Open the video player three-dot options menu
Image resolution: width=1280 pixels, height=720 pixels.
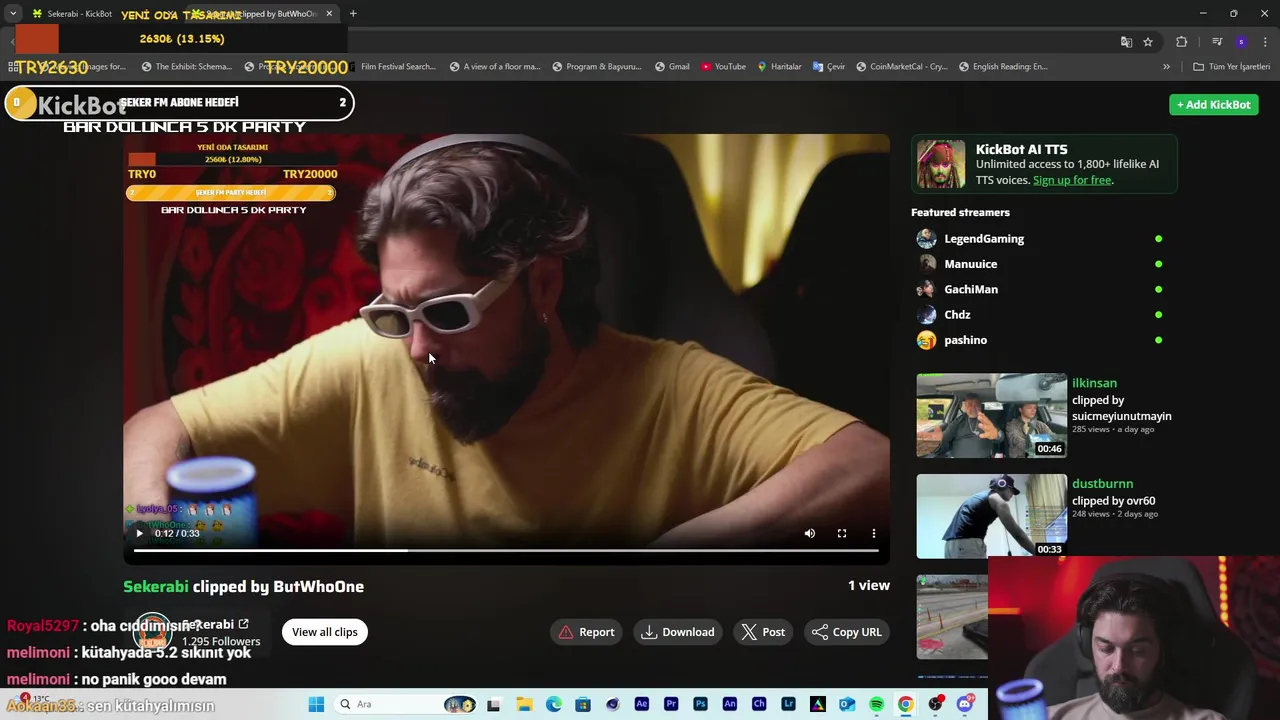pos(874,534)
